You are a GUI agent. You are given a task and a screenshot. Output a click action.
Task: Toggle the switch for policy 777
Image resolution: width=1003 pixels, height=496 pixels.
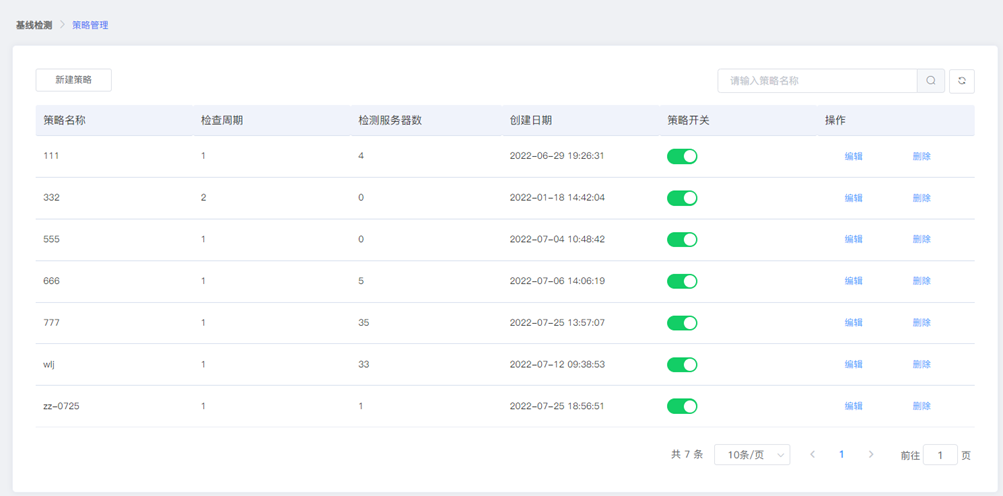click(682, 323)
